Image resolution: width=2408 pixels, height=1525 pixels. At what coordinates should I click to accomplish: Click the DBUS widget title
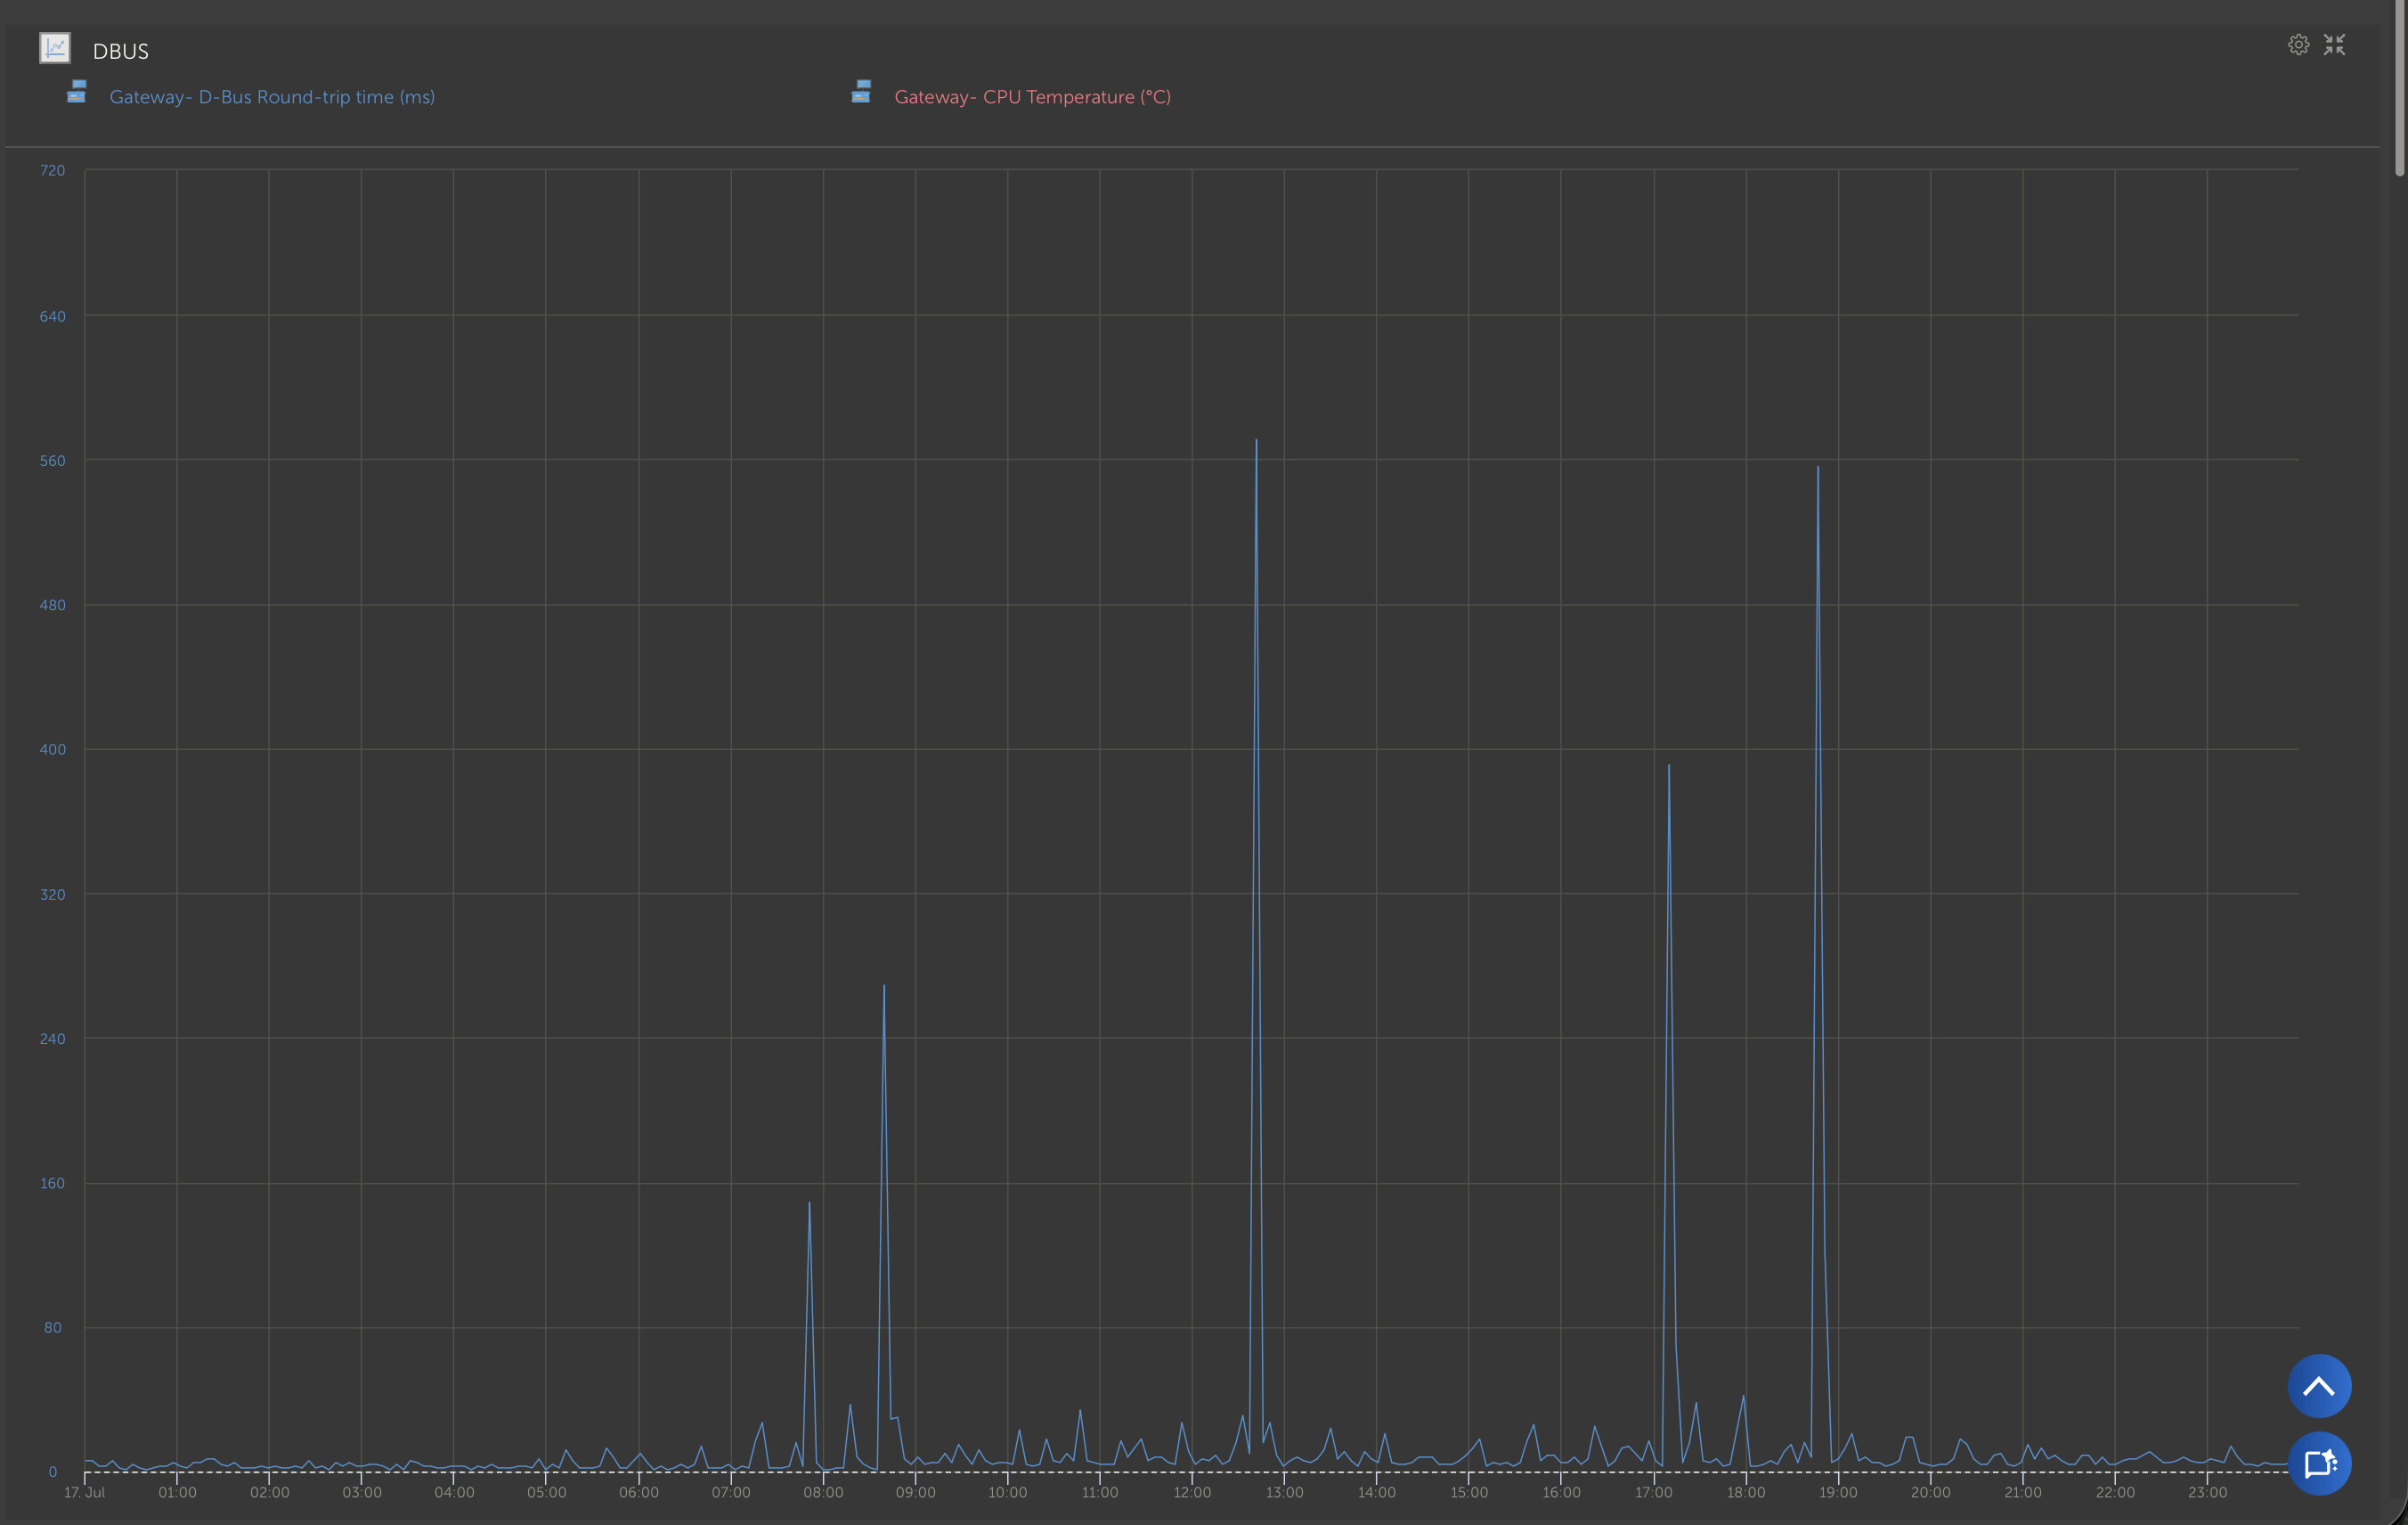click(120, 51)
